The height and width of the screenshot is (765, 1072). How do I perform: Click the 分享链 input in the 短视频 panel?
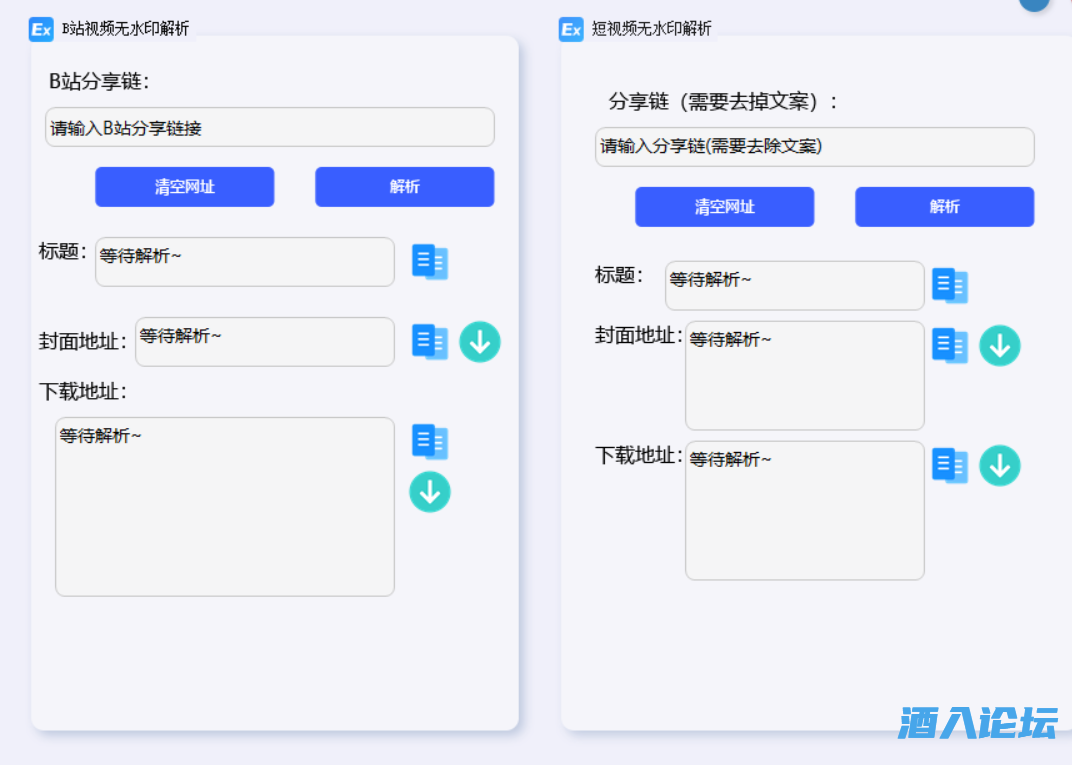[x=814, y=147]
